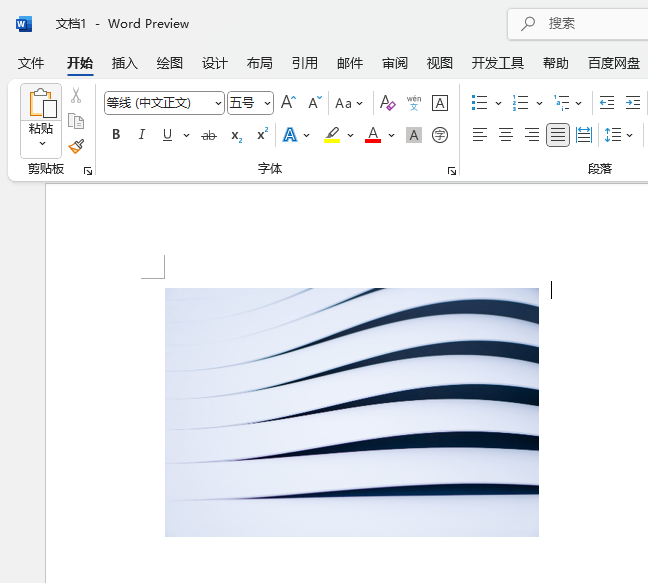Open the 剪贴板 pane launcher
Screen dimensions: 648x583
point(88,171)
